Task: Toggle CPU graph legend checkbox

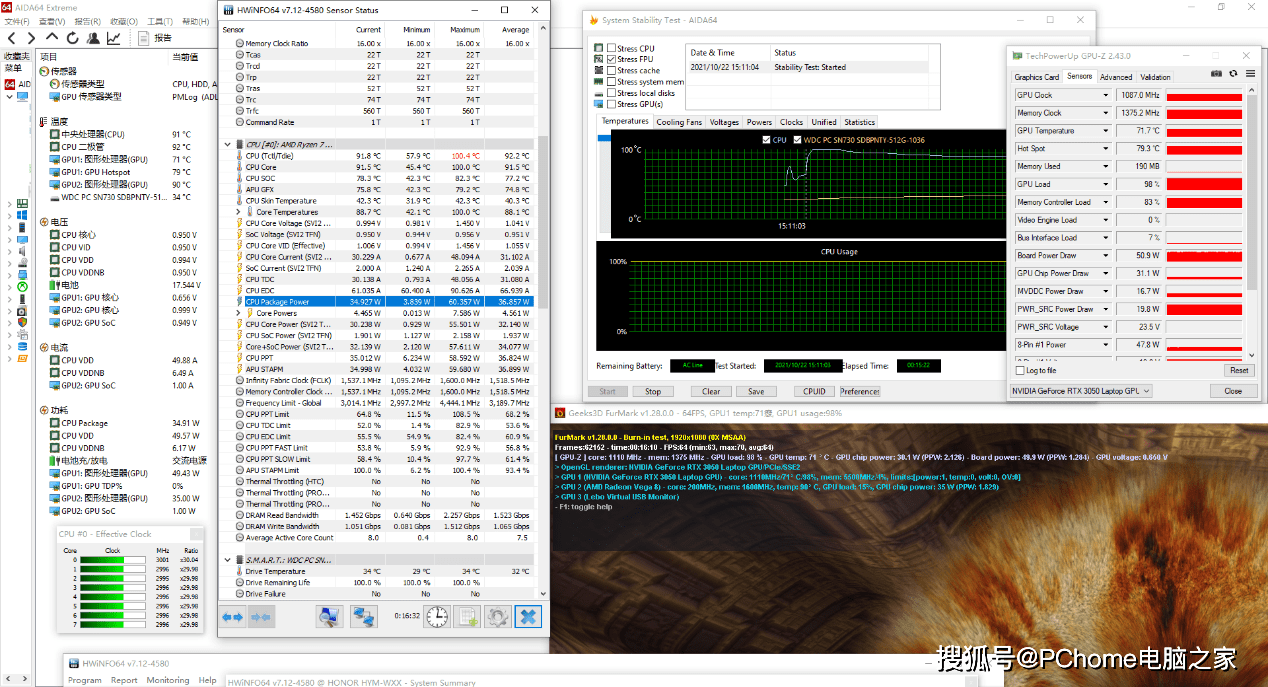Action: (766, 140)
